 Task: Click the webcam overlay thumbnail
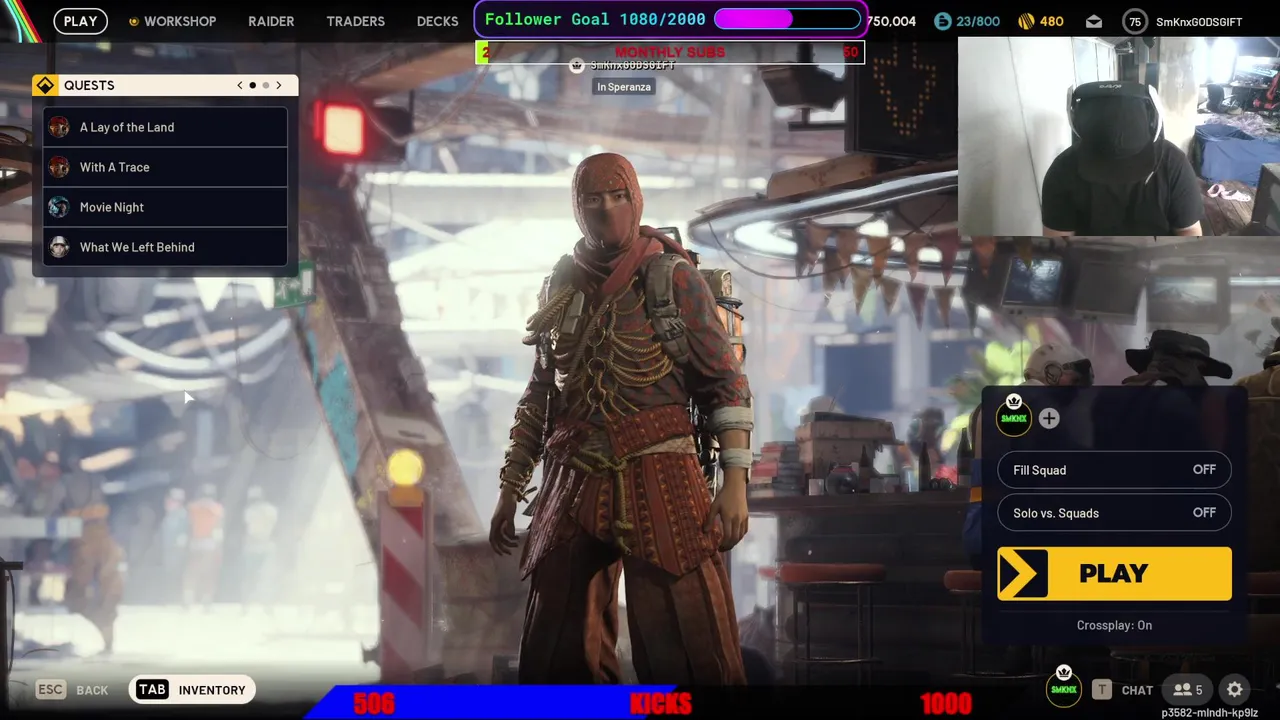click(x=1119, y=137)
